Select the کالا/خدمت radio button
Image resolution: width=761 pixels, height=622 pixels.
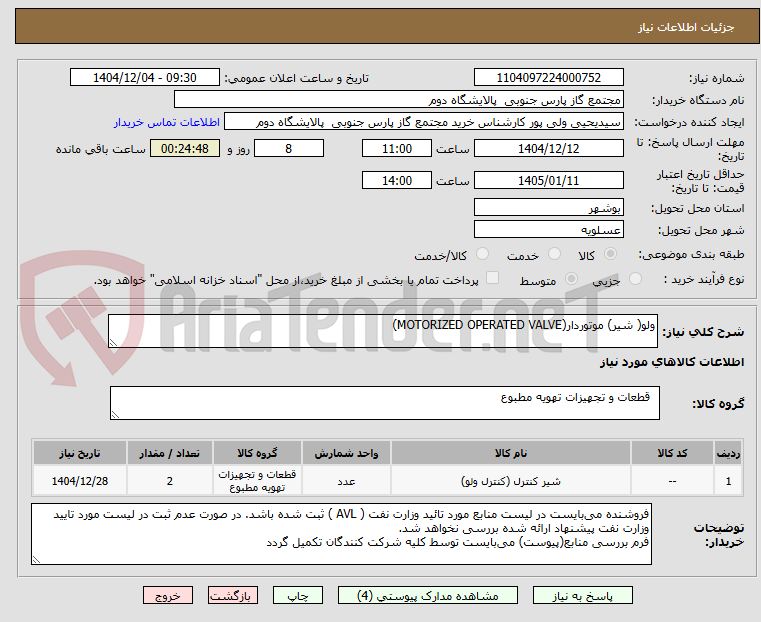click(x=482, y=254)
